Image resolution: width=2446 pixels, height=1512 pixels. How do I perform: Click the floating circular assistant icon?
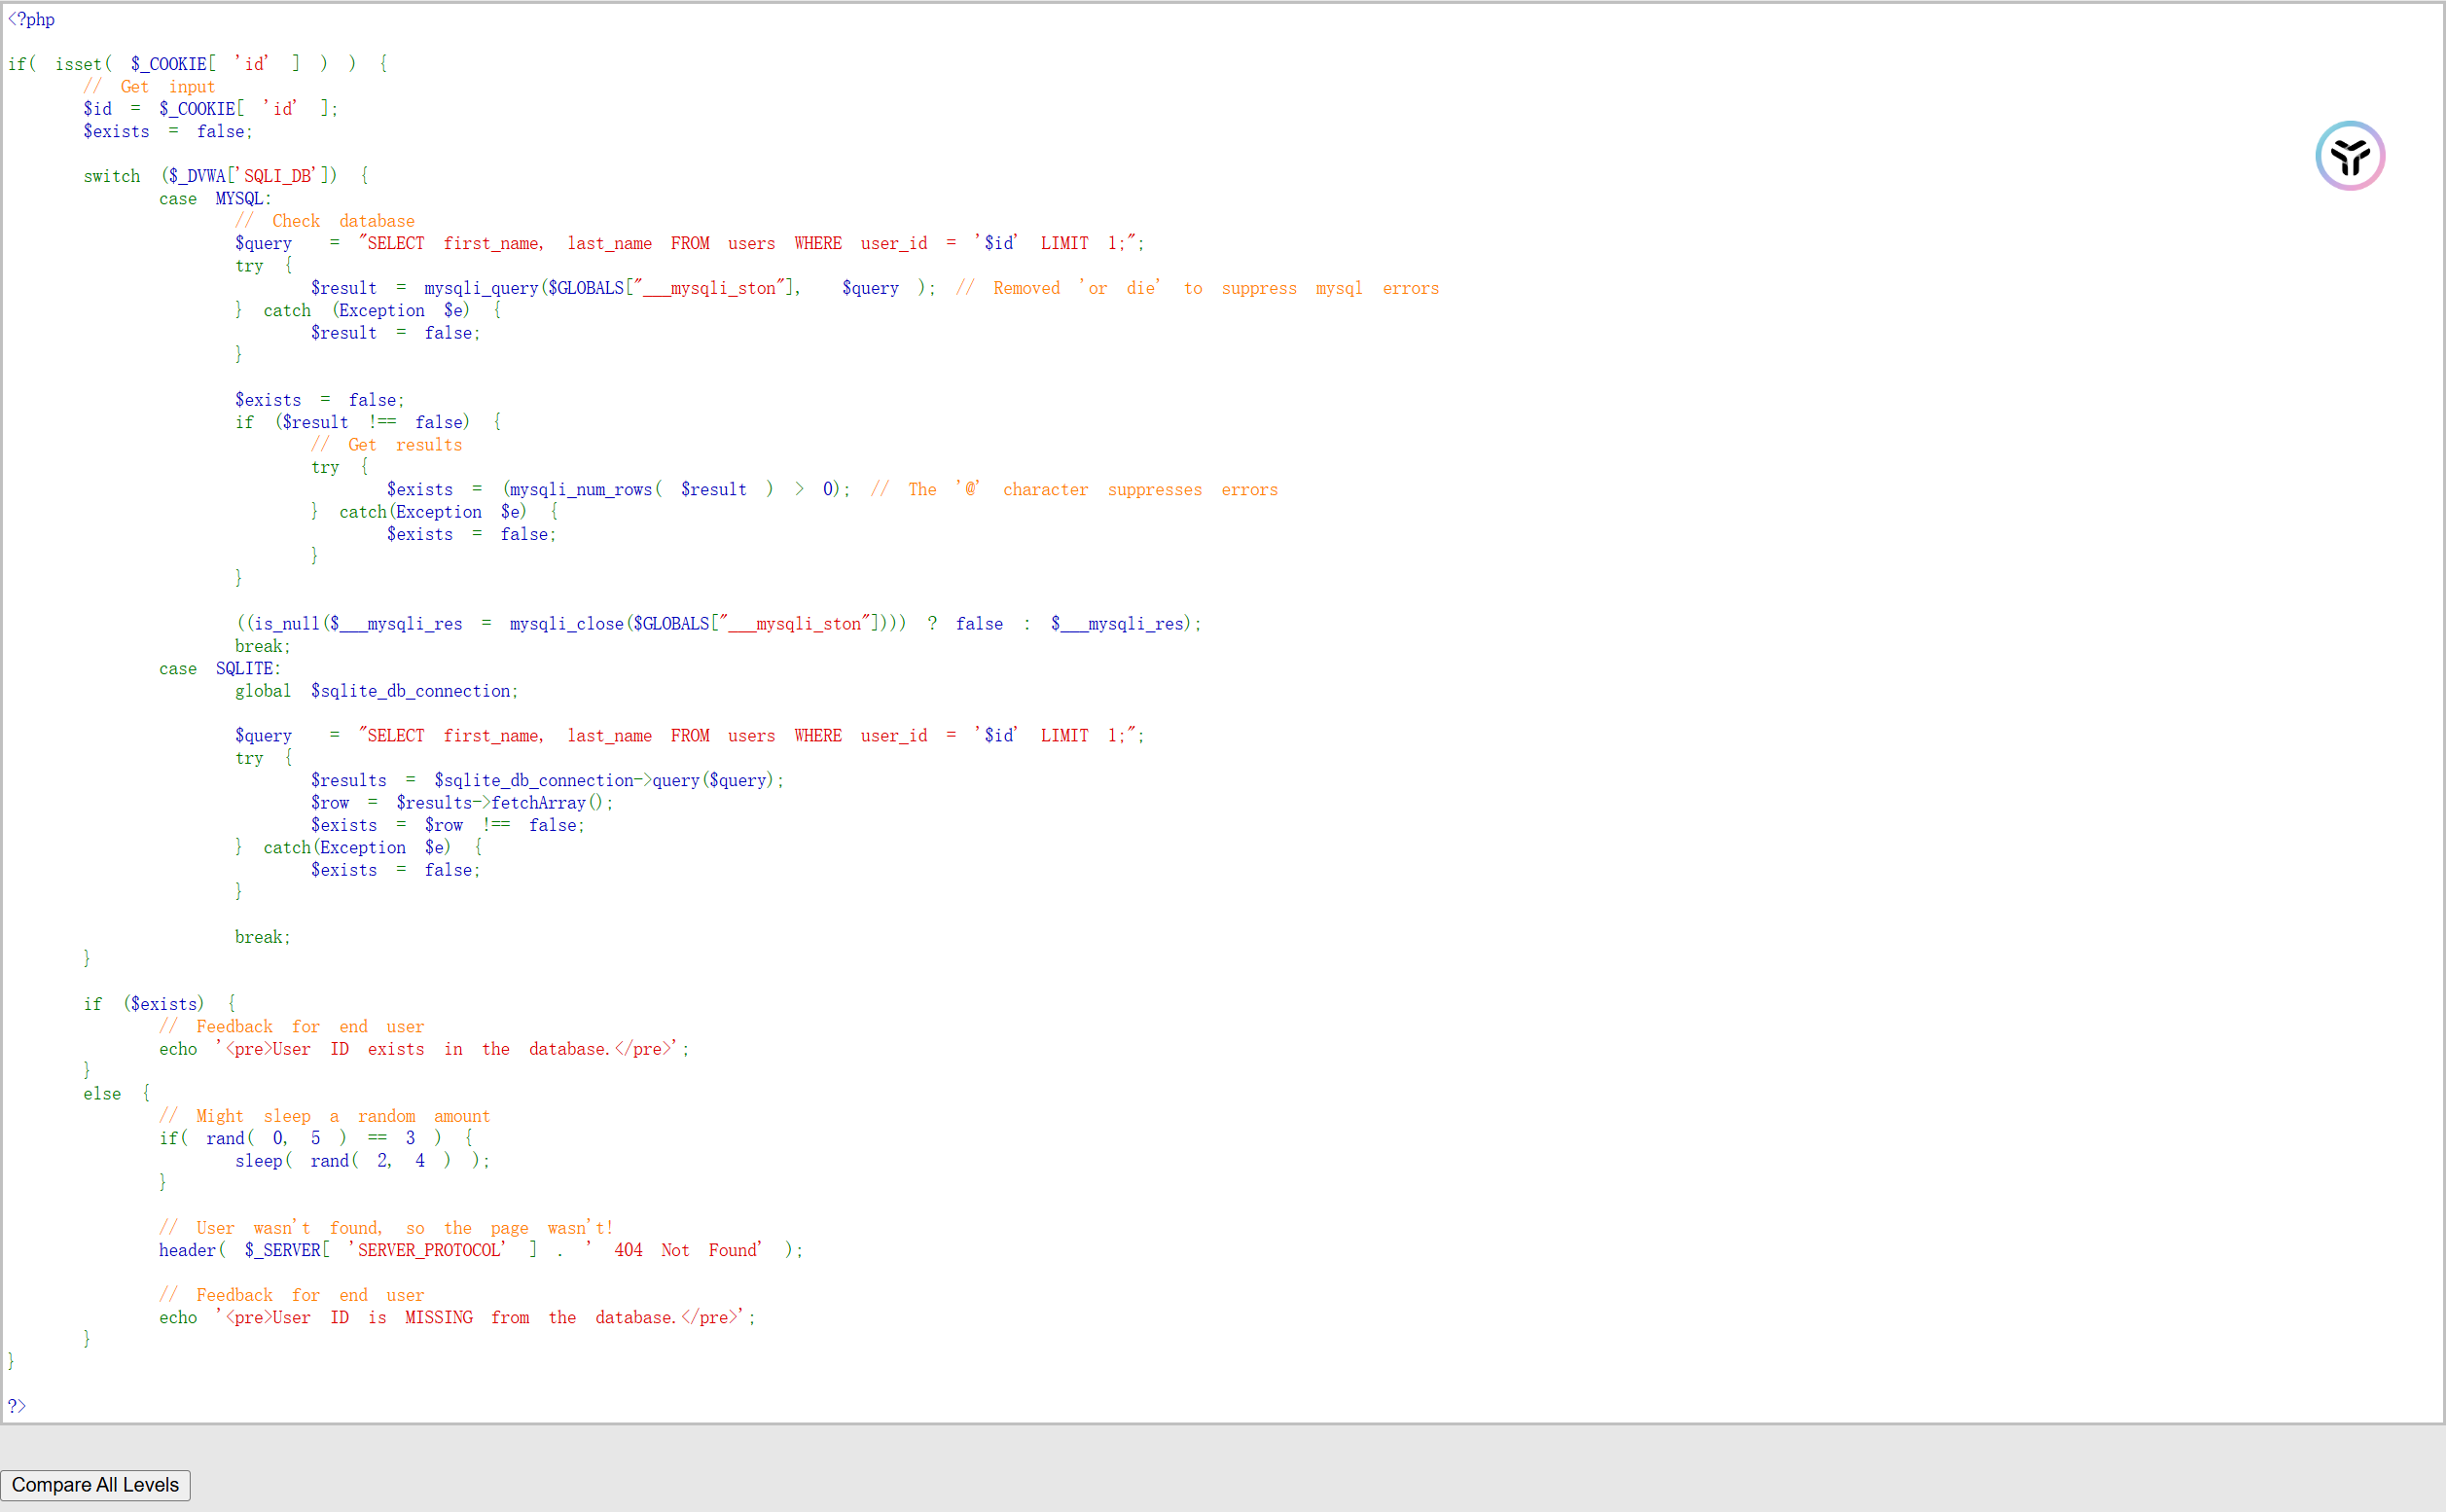tap(2349, 156)
